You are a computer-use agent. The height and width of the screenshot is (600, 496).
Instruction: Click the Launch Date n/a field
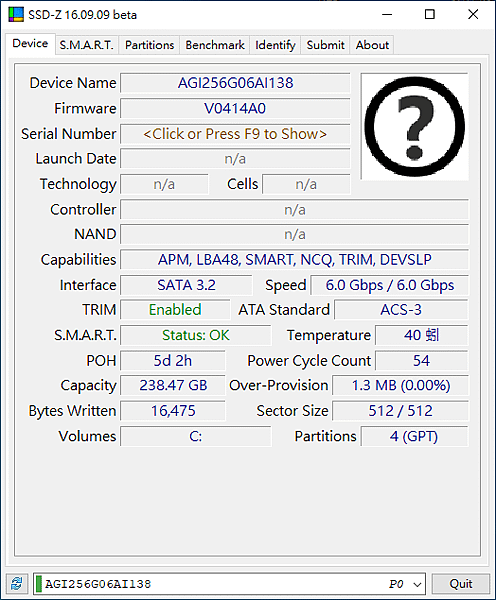point(235,159)
